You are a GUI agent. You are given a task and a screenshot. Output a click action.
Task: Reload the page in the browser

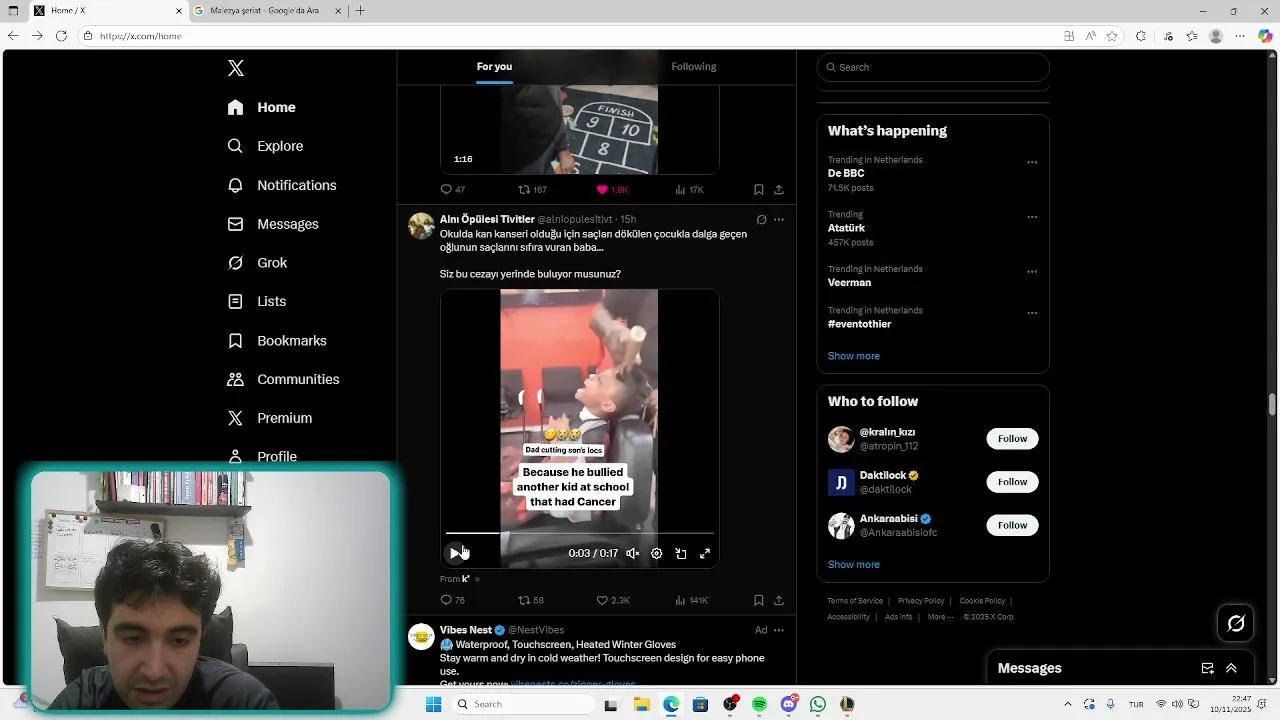(61, 36)
